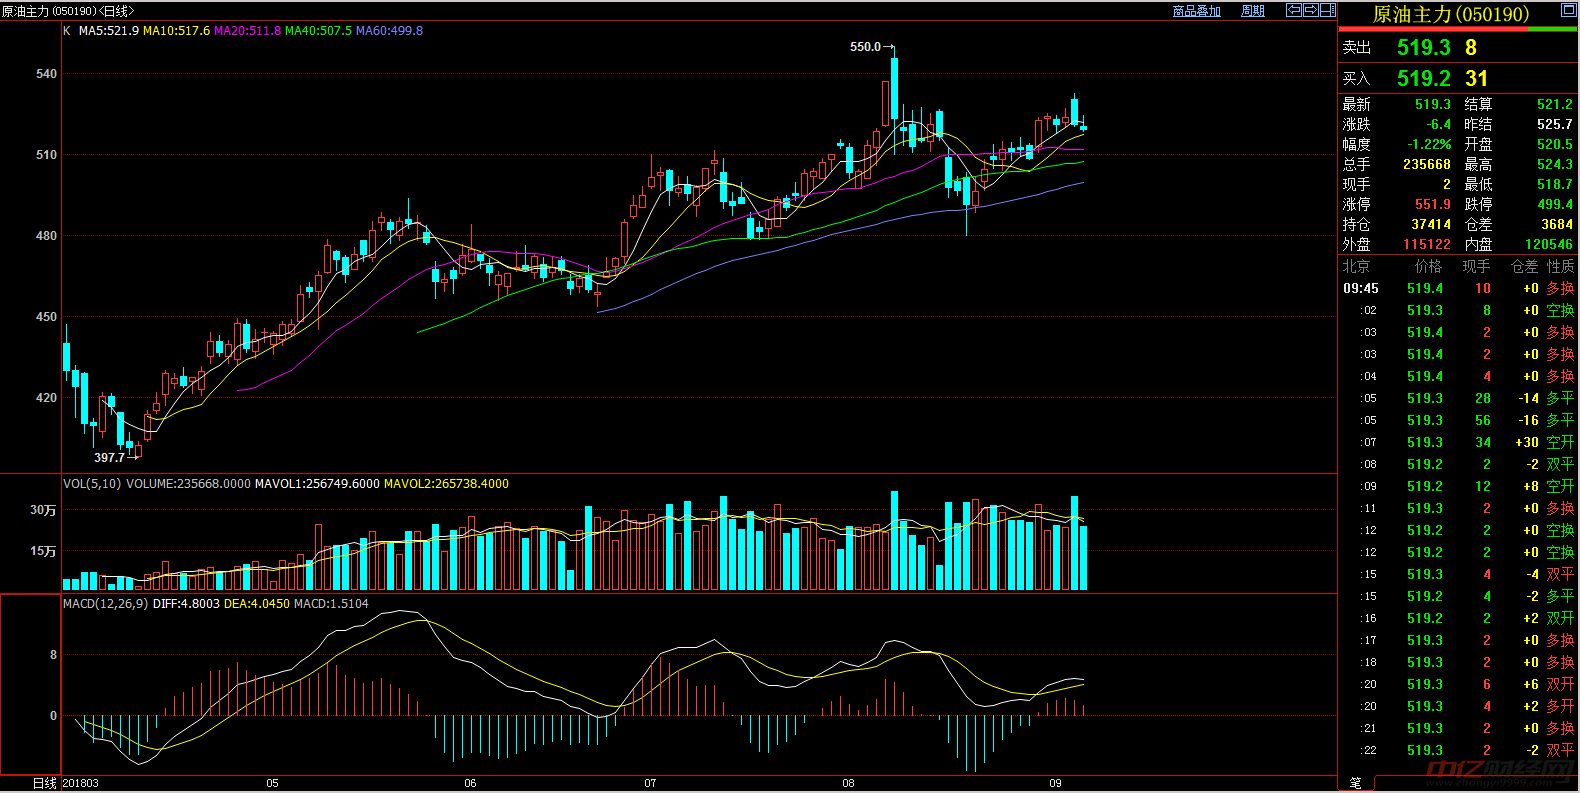Viewport: 1580px width, 793px height.
Task: Click the MA20:511.8 indicator label
Action: click(247, 31)
